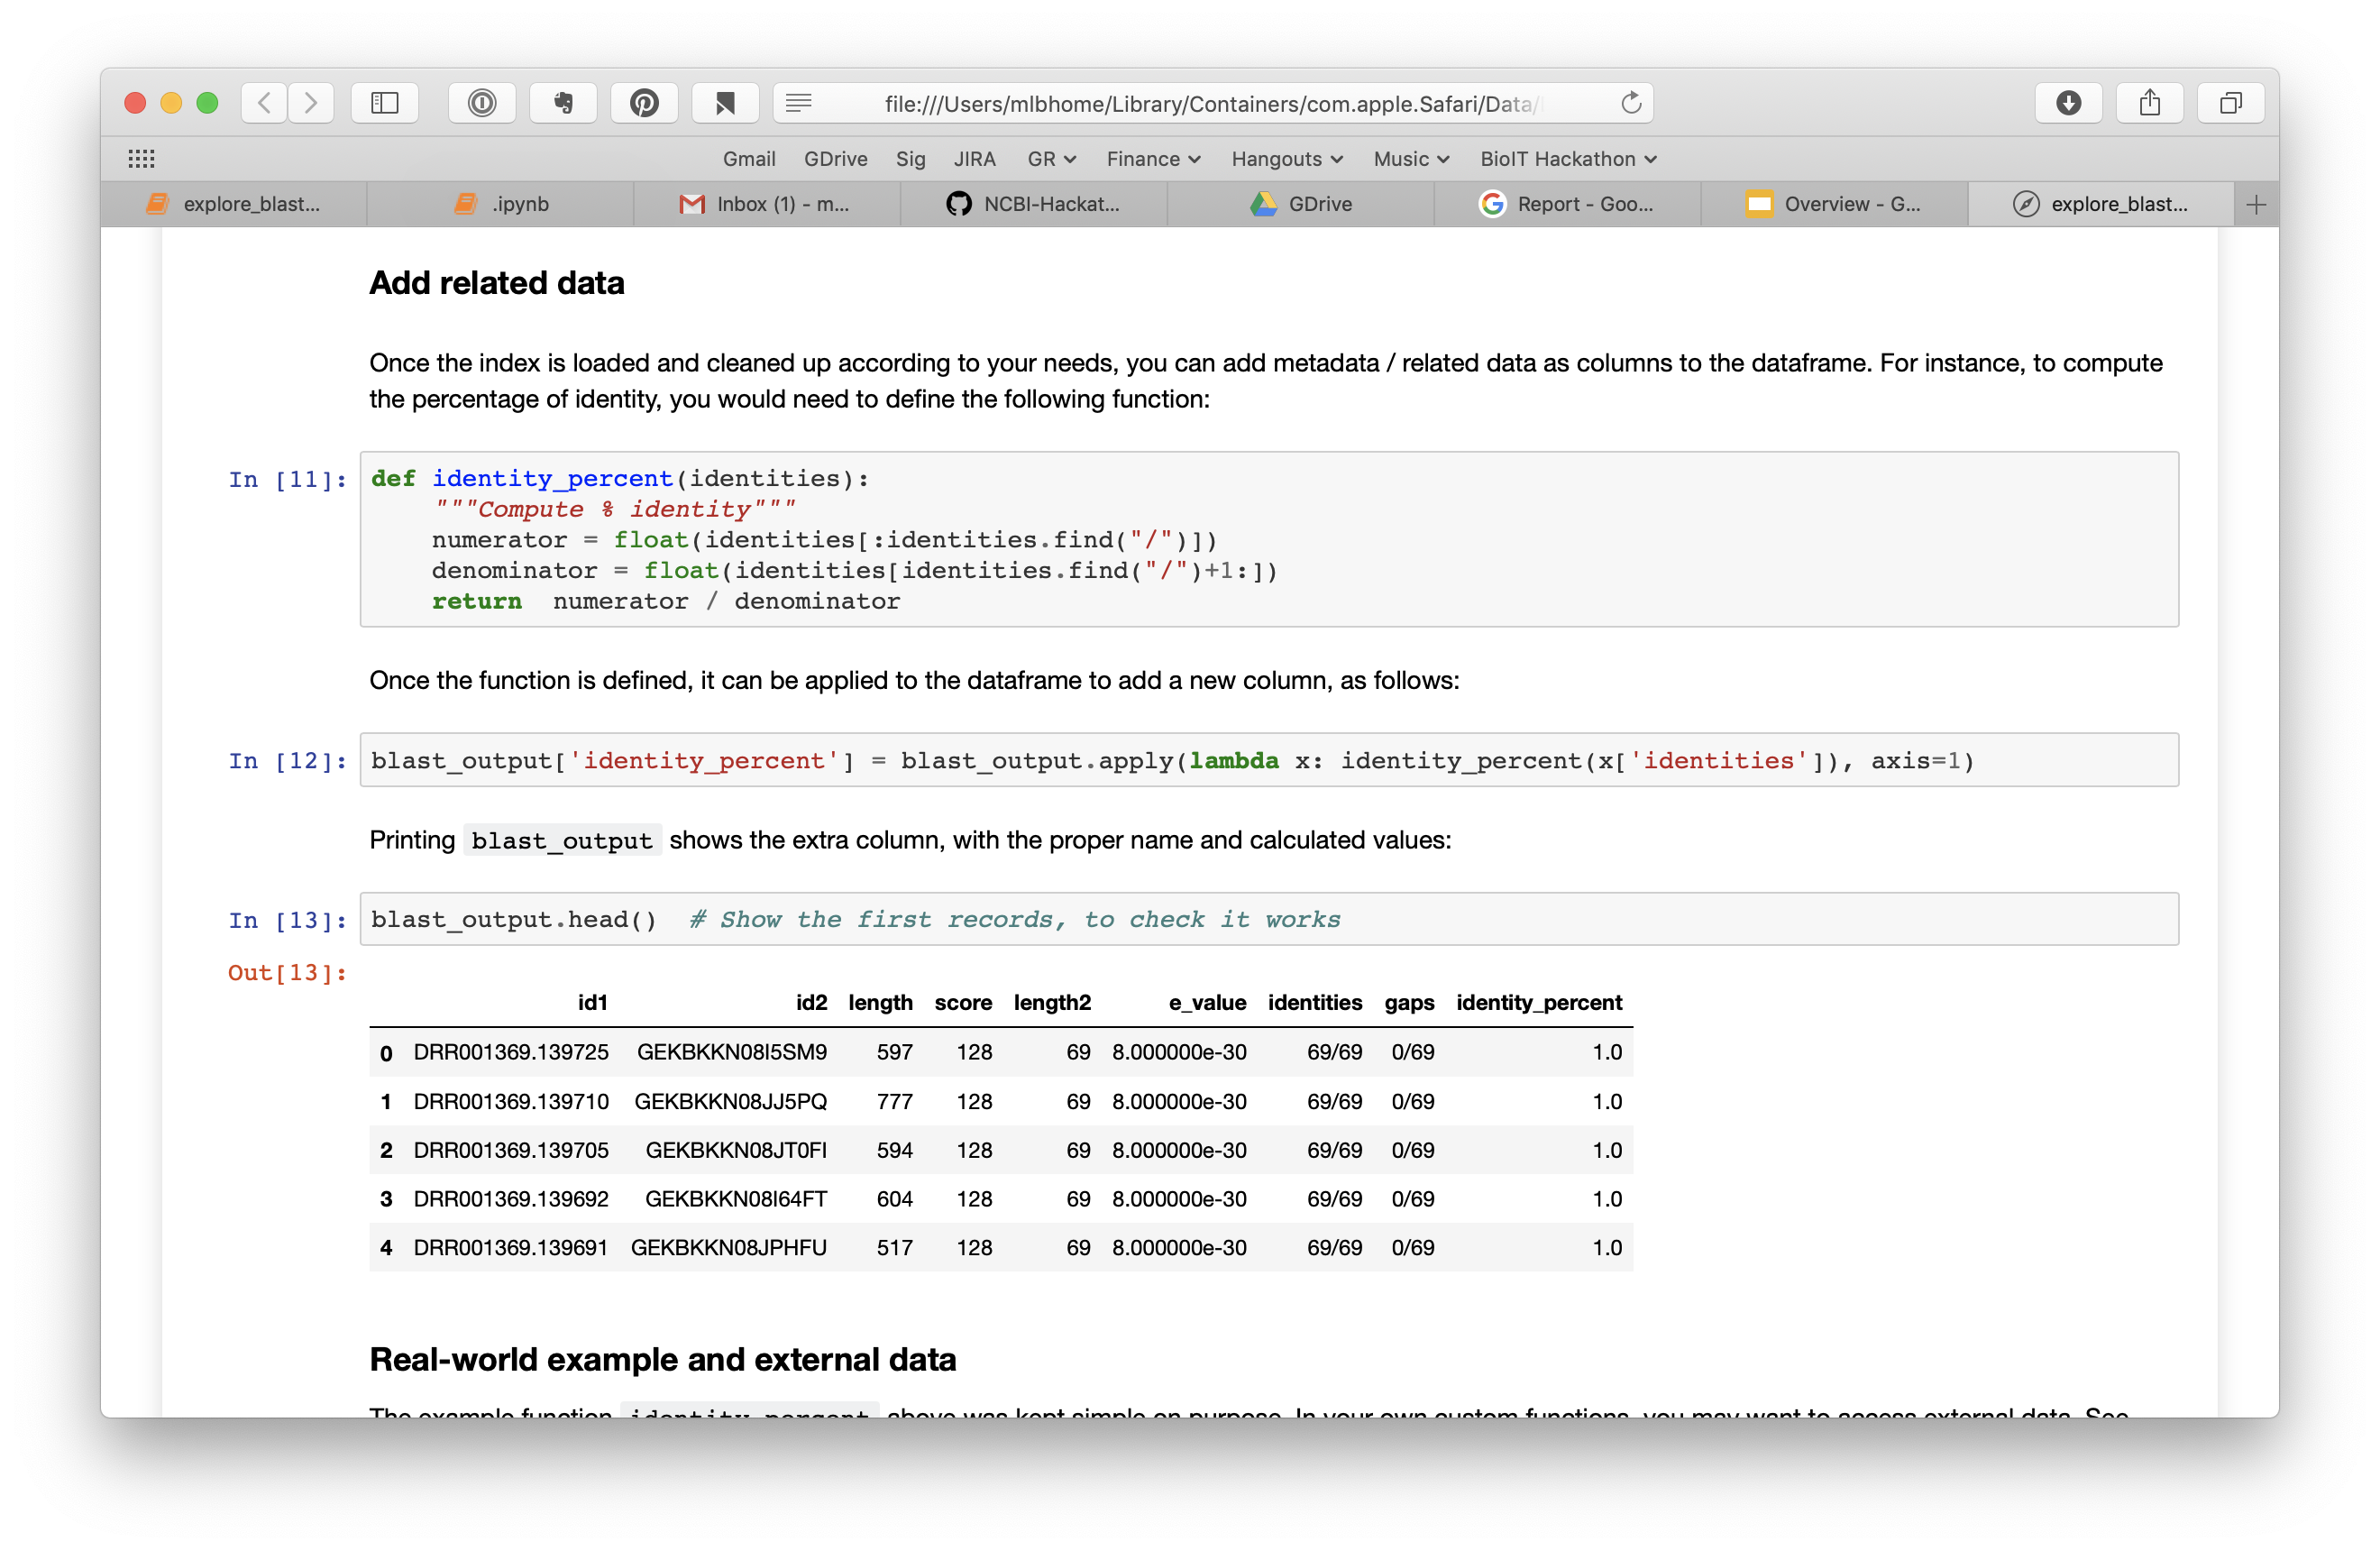
Task: Click the bookmark flag extension icon
Action: point(725,103)
